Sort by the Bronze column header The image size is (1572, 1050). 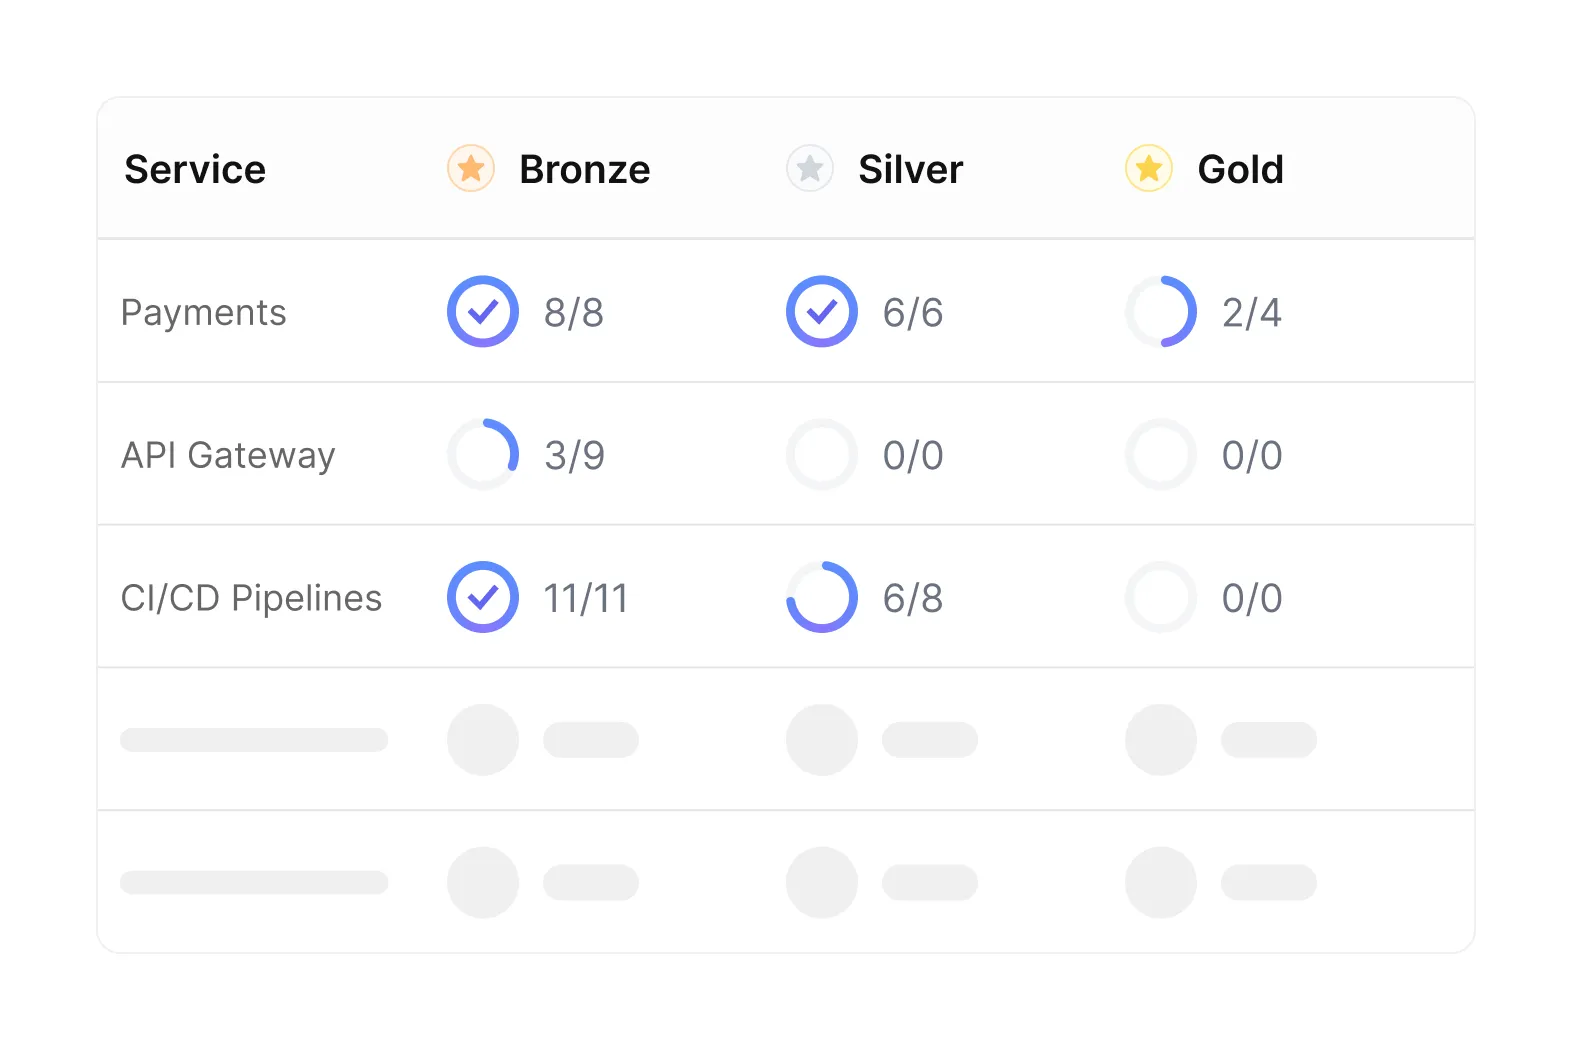[x=585, y=169]
